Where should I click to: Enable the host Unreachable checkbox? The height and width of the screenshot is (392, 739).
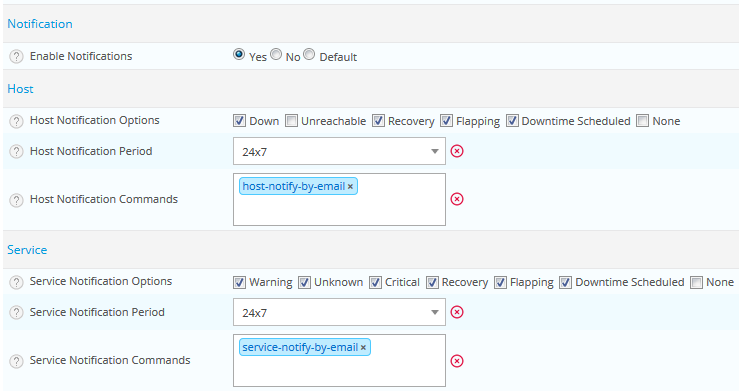[291, 121]
